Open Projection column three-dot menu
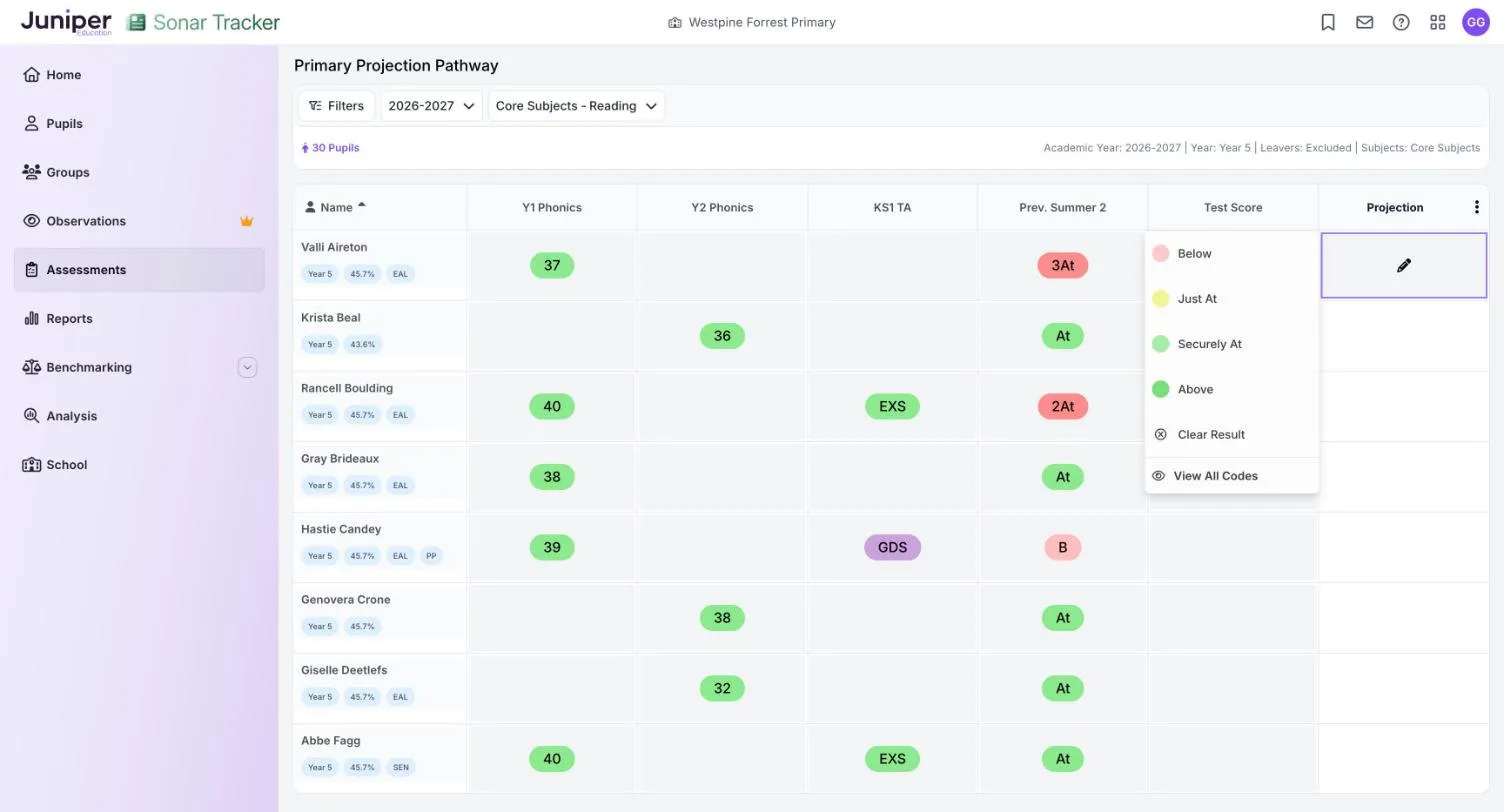The height and width of the screenshot is (812, 1504). click(x=1476, y=208)
